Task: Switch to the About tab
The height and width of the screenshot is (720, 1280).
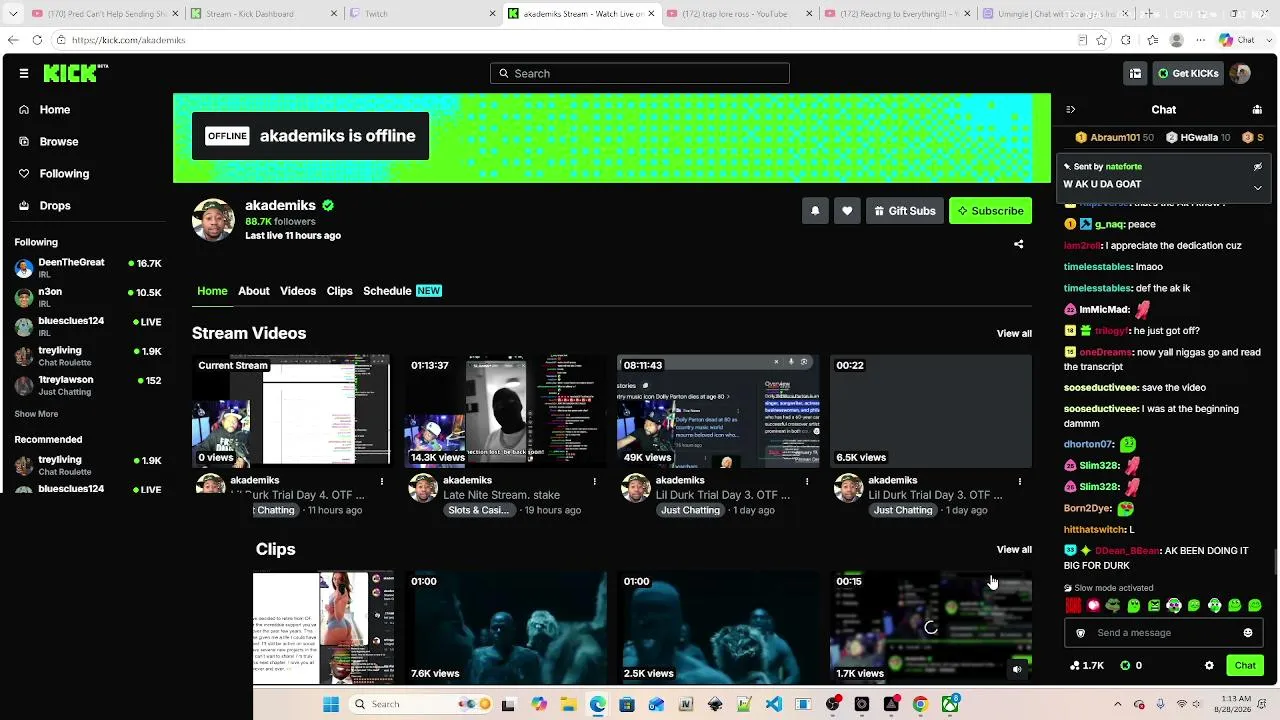Action: 254,291
